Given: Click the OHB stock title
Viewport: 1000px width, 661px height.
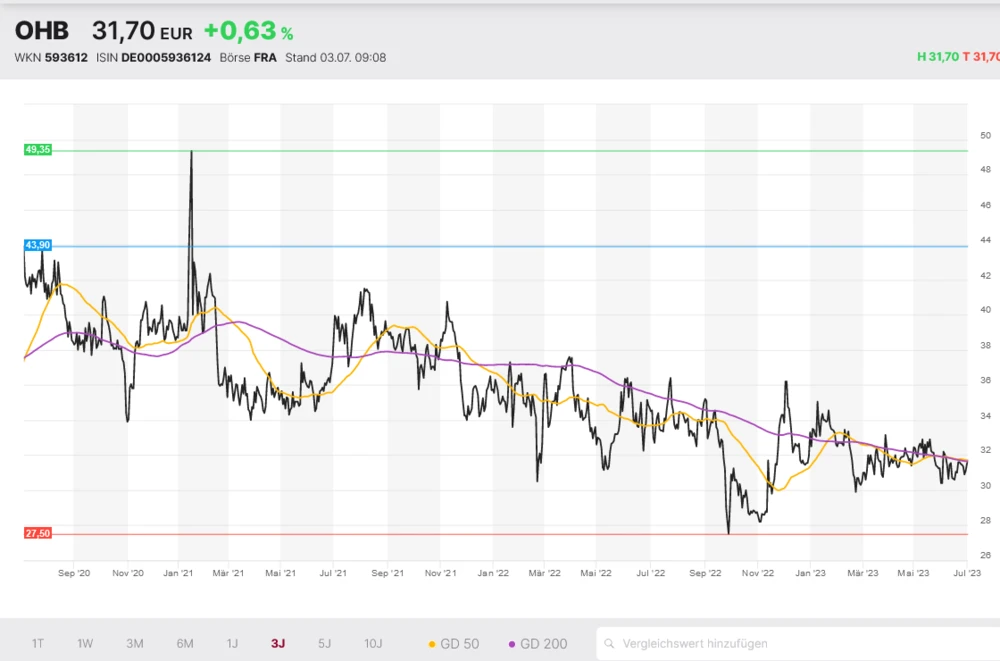Looking at the screenshot, I should [42, 31].
